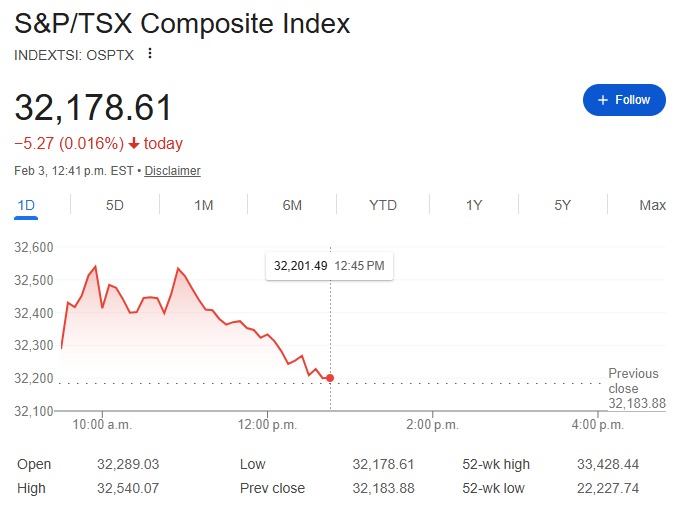The image size is (677, 505).
Task: Show the 6M chart range
Action: [293, 205]
